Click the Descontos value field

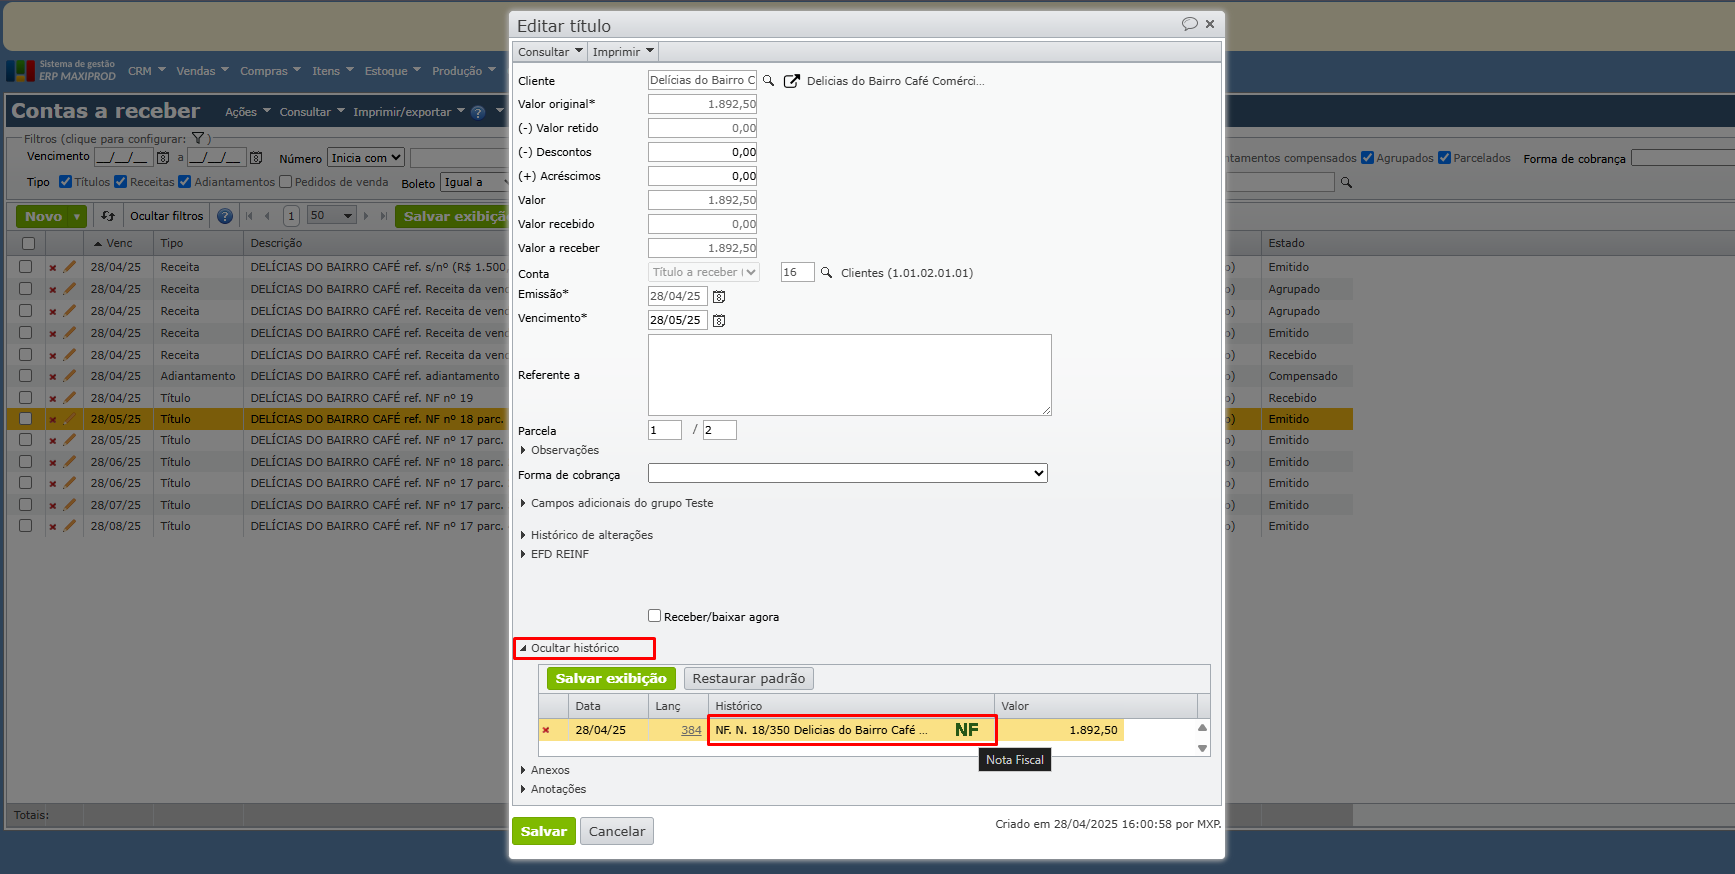click(x=702, y=152)
